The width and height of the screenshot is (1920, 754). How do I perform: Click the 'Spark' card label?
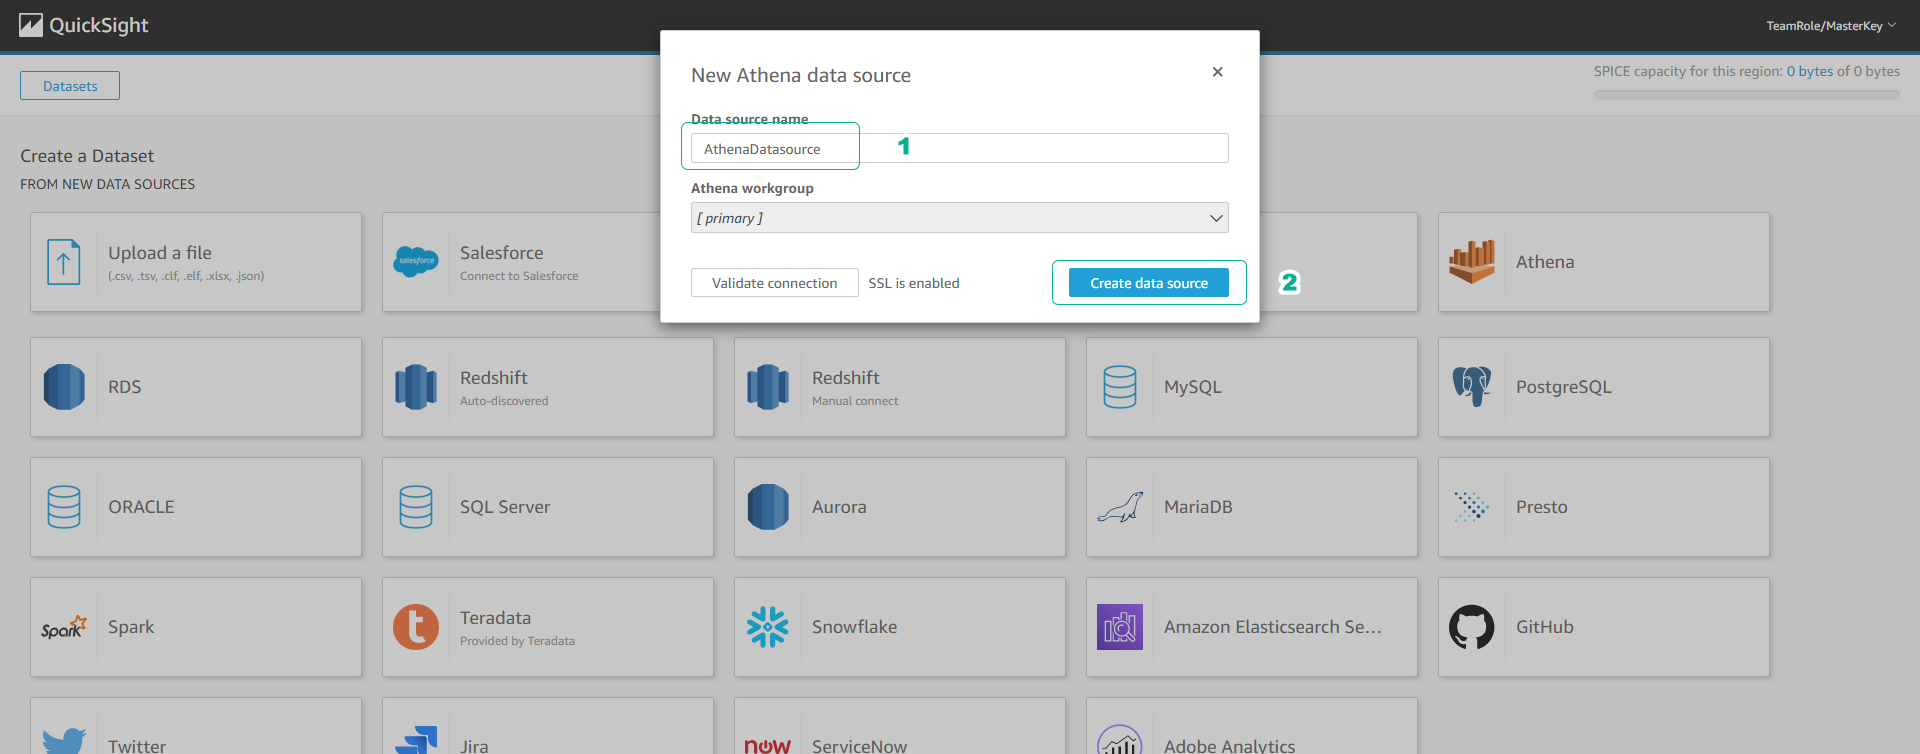131,627
